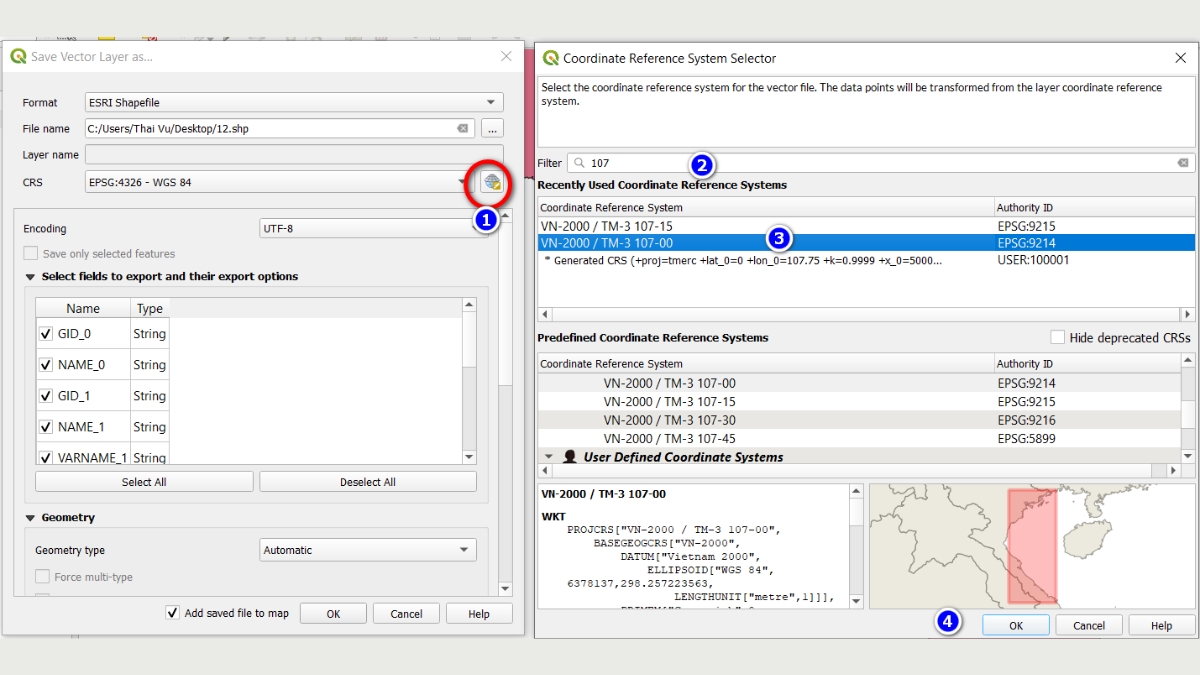Click Cancel in Save Vector Layer dialog

(406, 614)
